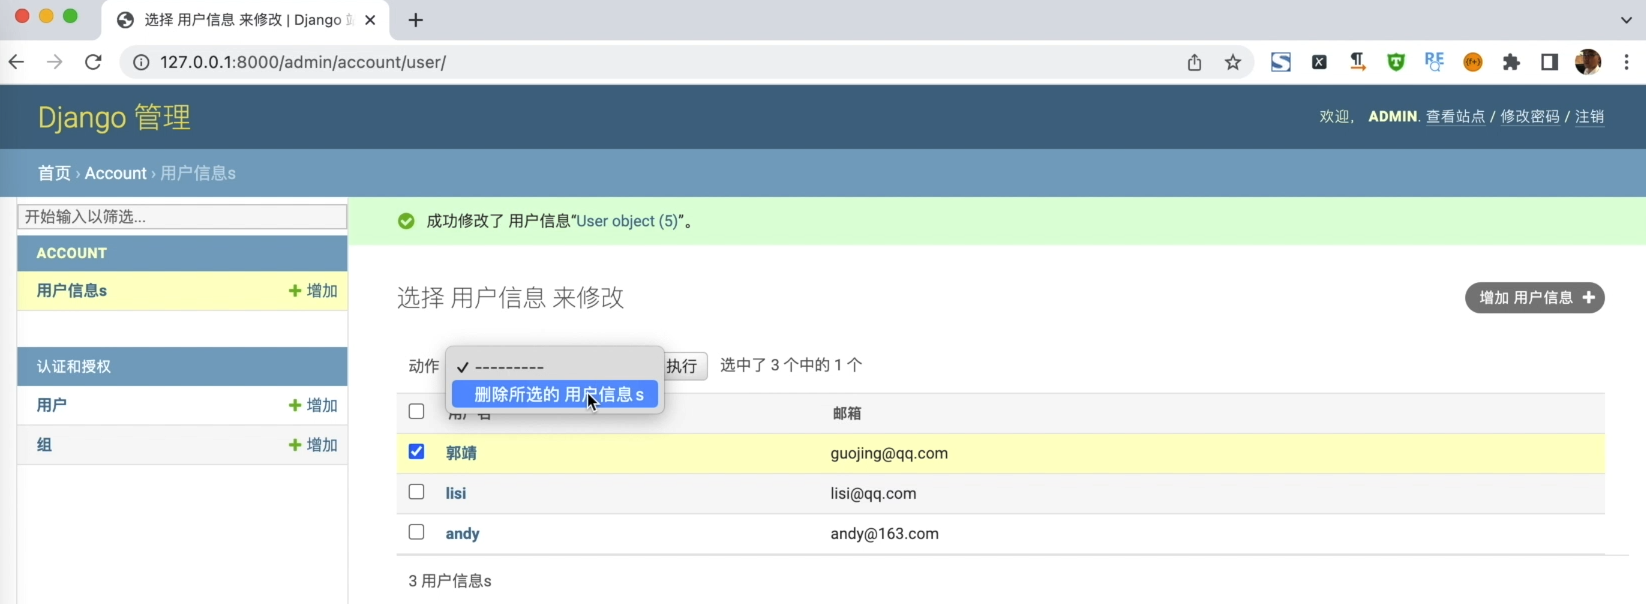
Task: Click the lisi@qq.com email cell
Action: [873, 493]
